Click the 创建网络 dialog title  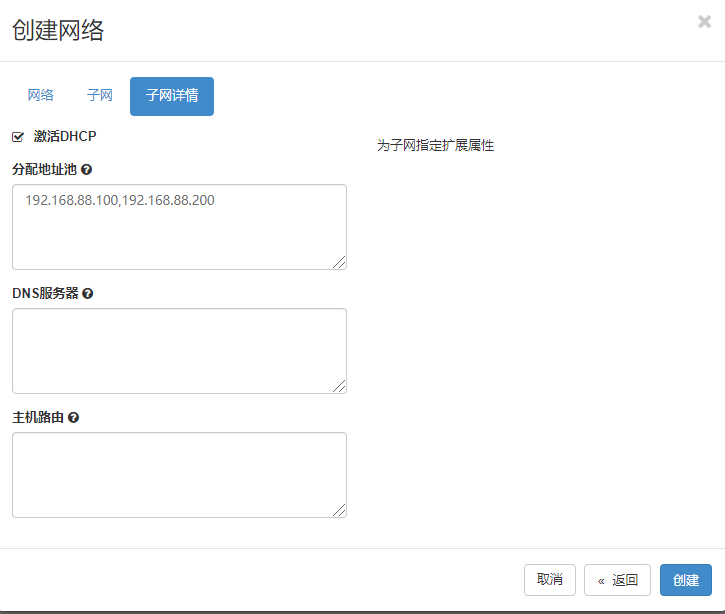pos(58,31)
